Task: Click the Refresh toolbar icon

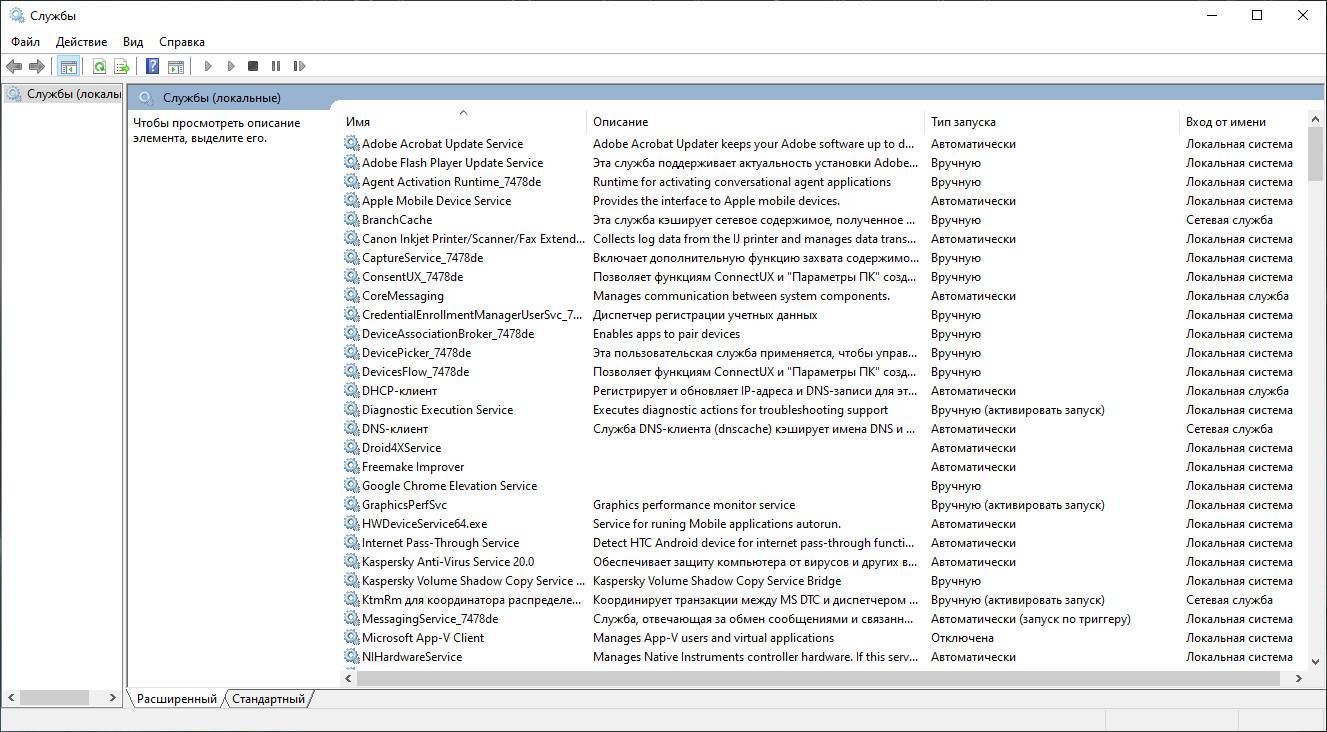Action: (x=99, y=66)
